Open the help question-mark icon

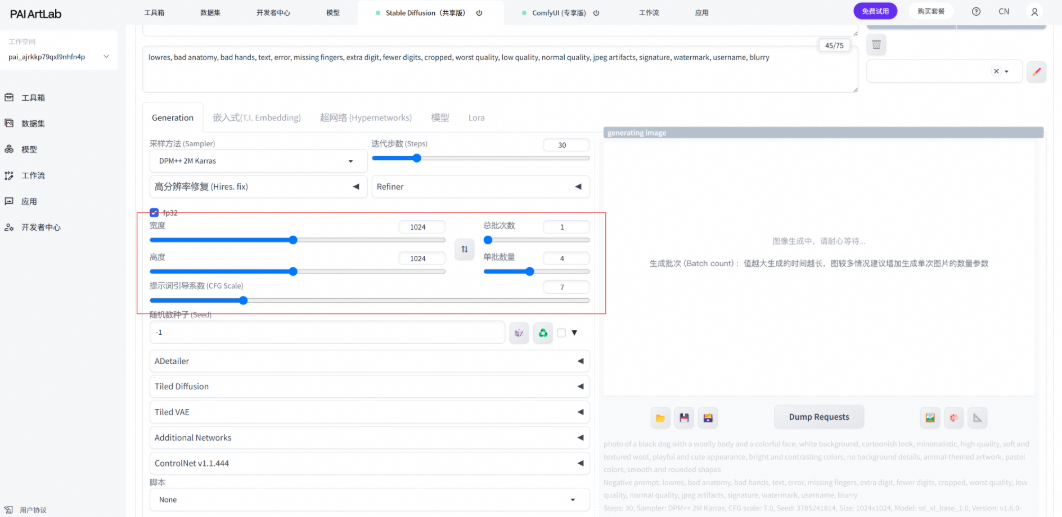[976, 12]
